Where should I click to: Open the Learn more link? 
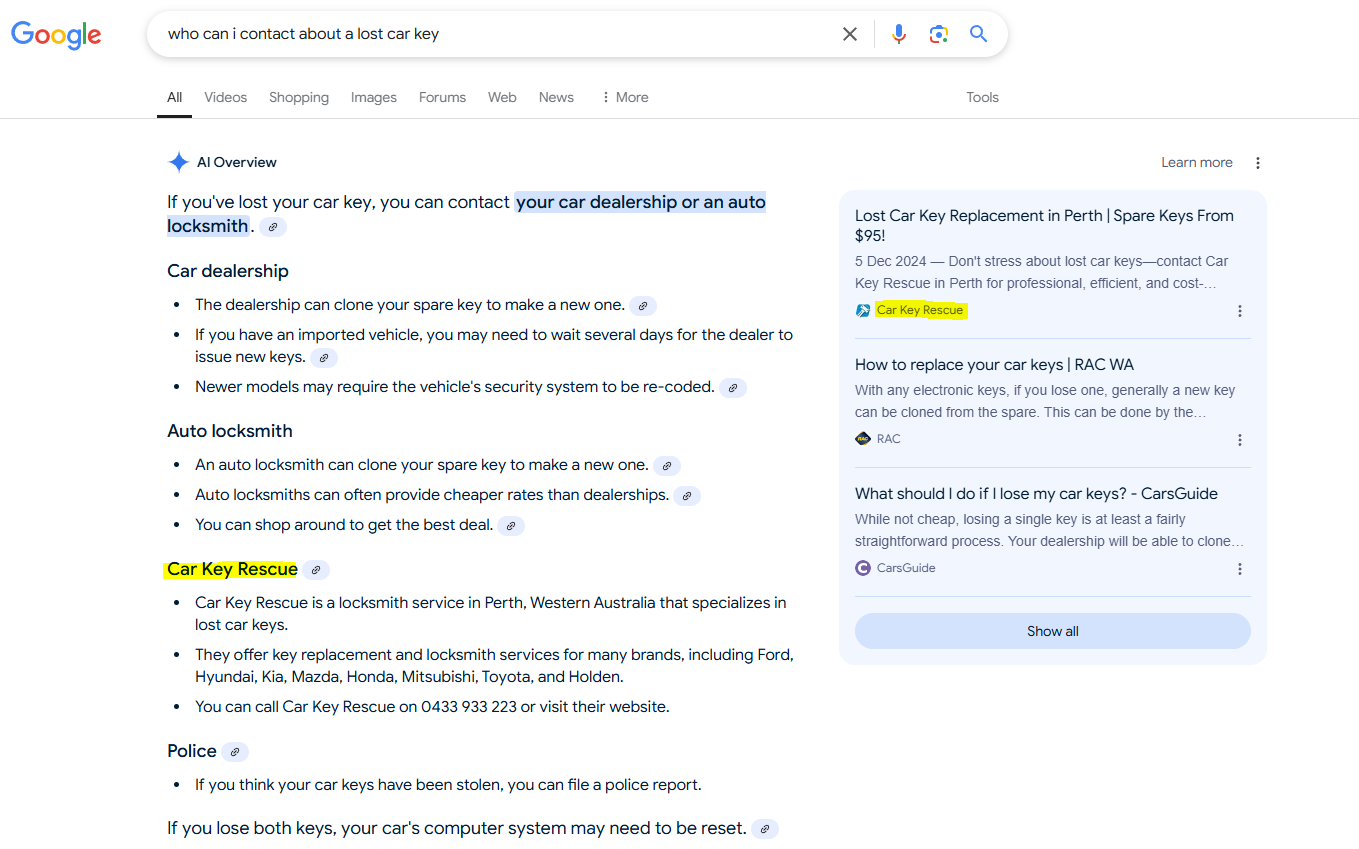point(1197,162)
